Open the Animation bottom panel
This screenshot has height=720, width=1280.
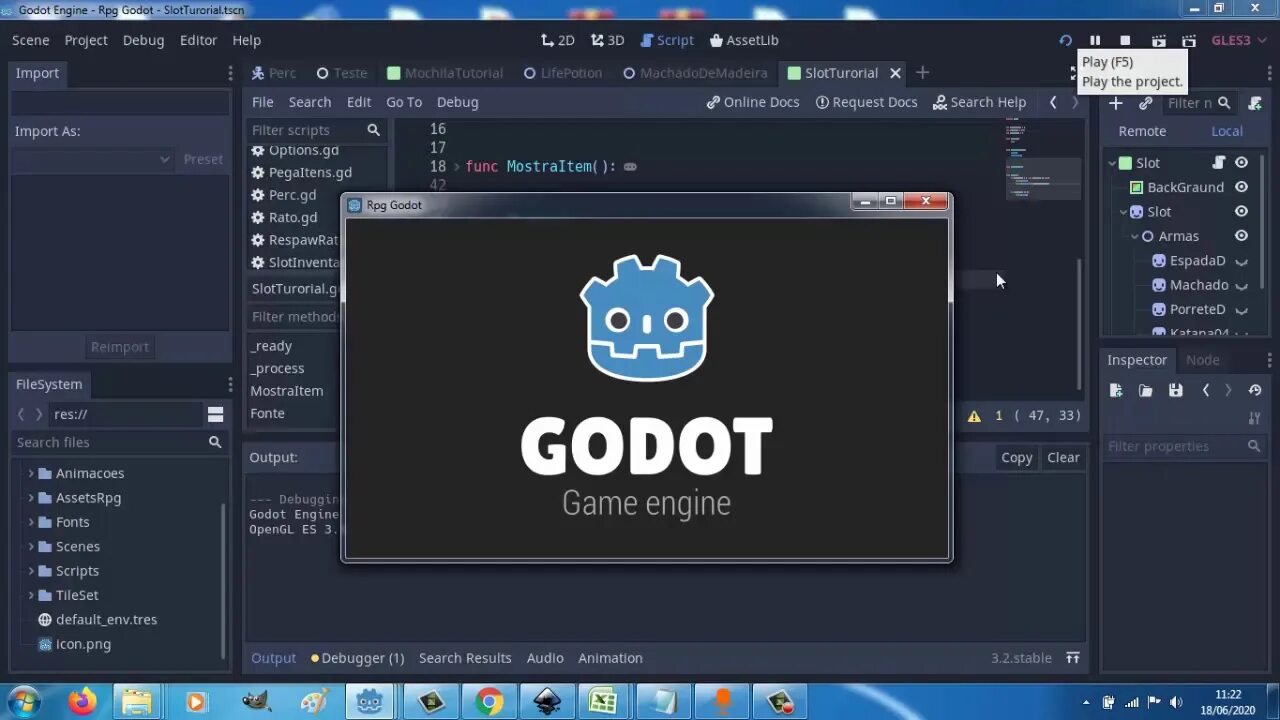[x=610, y=658]
